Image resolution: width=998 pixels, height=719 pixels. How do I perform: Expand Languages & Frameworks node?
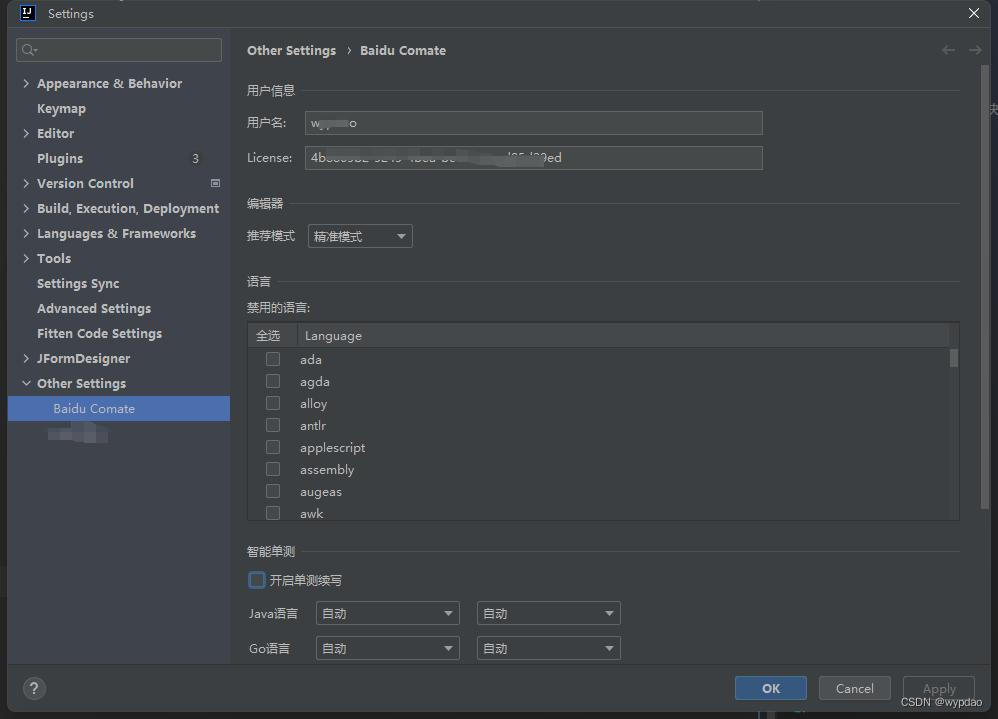pos(26,234)
